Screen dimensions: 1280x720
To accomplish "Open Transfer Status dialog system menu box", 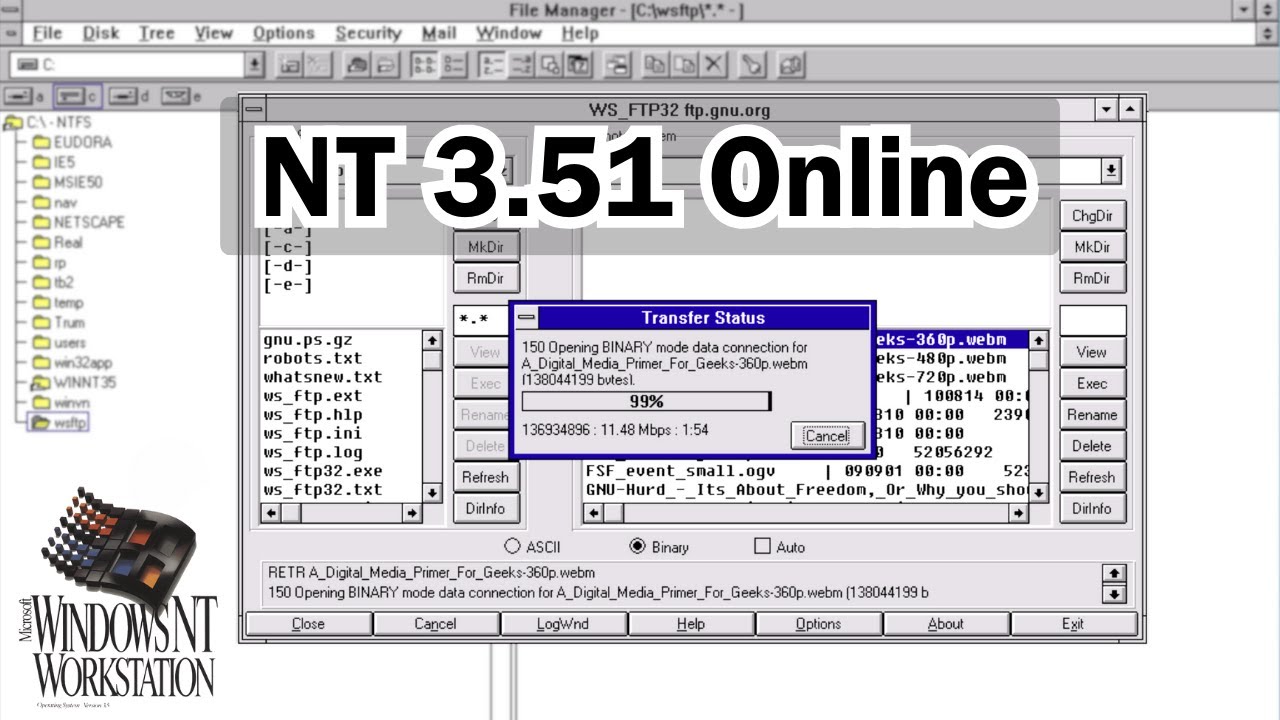I will 525,318.
